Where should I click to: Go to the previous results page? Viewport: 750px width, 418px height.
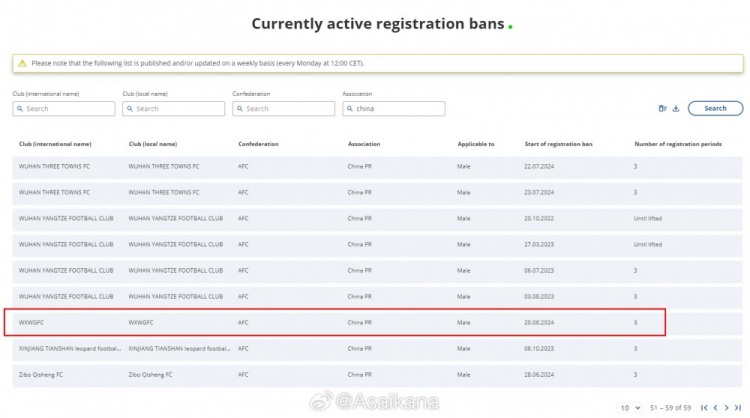pos(716,407)
